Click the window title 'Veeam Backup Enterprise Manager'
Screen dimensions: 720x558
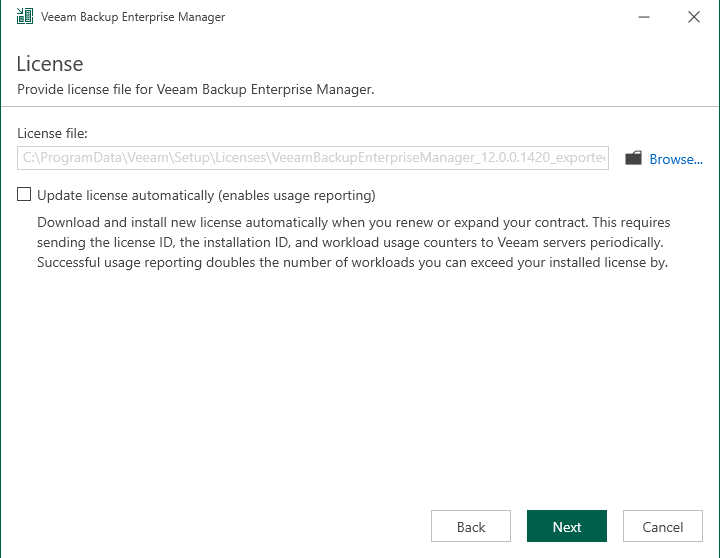pyautogui.click(x=133, y=17)
